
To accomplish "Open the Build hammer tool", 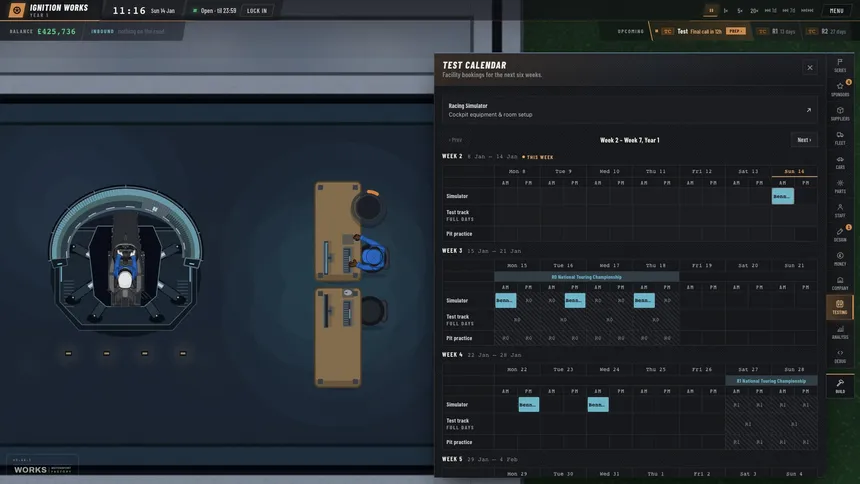I will (840, 386).
